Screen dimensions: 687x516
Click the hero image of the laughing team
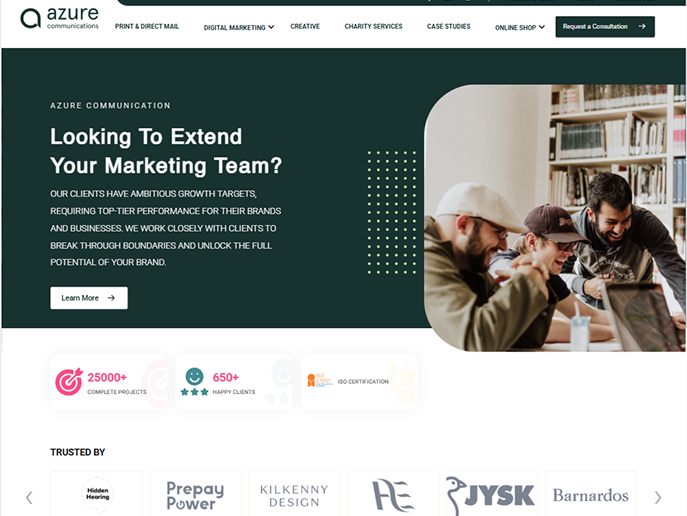point(555,218)
